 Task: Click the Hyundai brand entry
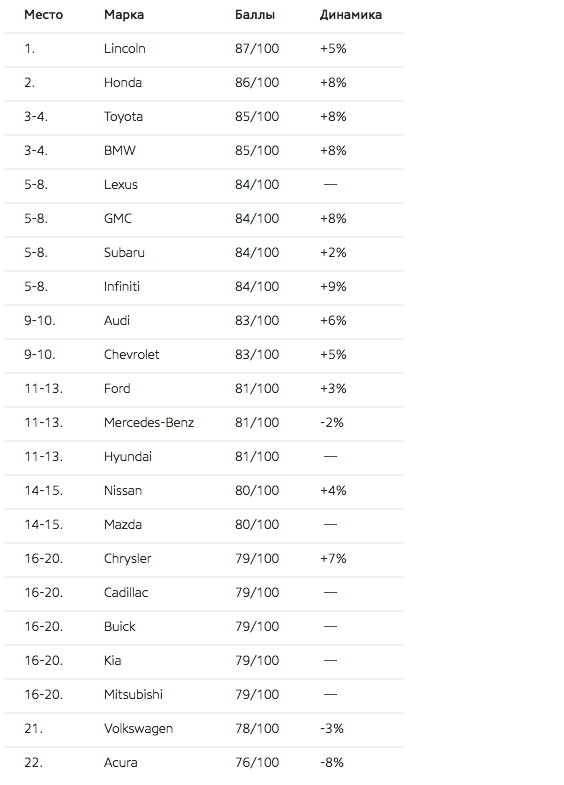tap(128, 457)
